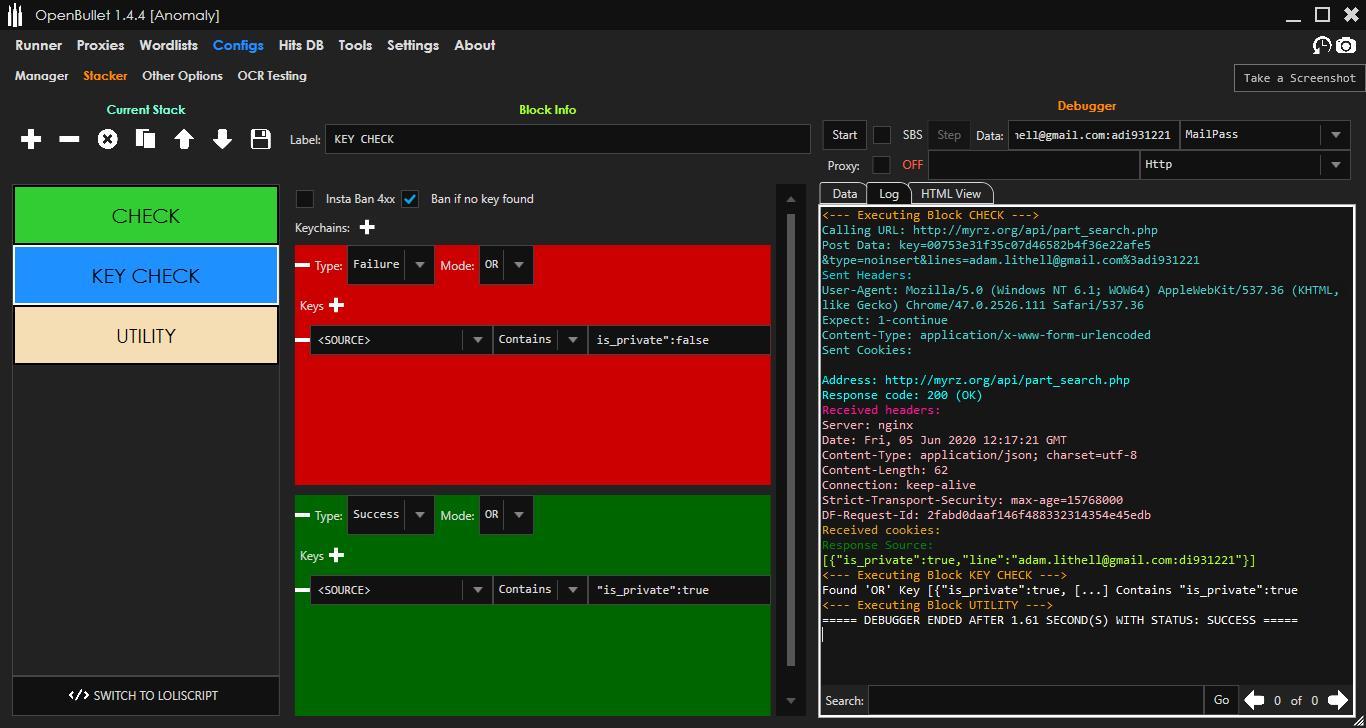The image size is (1366, 728).
Task: Edit the is_private false key value
Action: coord(679,340)
